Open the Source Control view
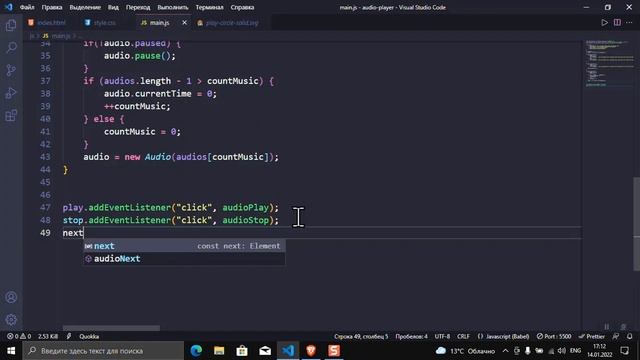This screenshot has width=640, height=360. 11,70
